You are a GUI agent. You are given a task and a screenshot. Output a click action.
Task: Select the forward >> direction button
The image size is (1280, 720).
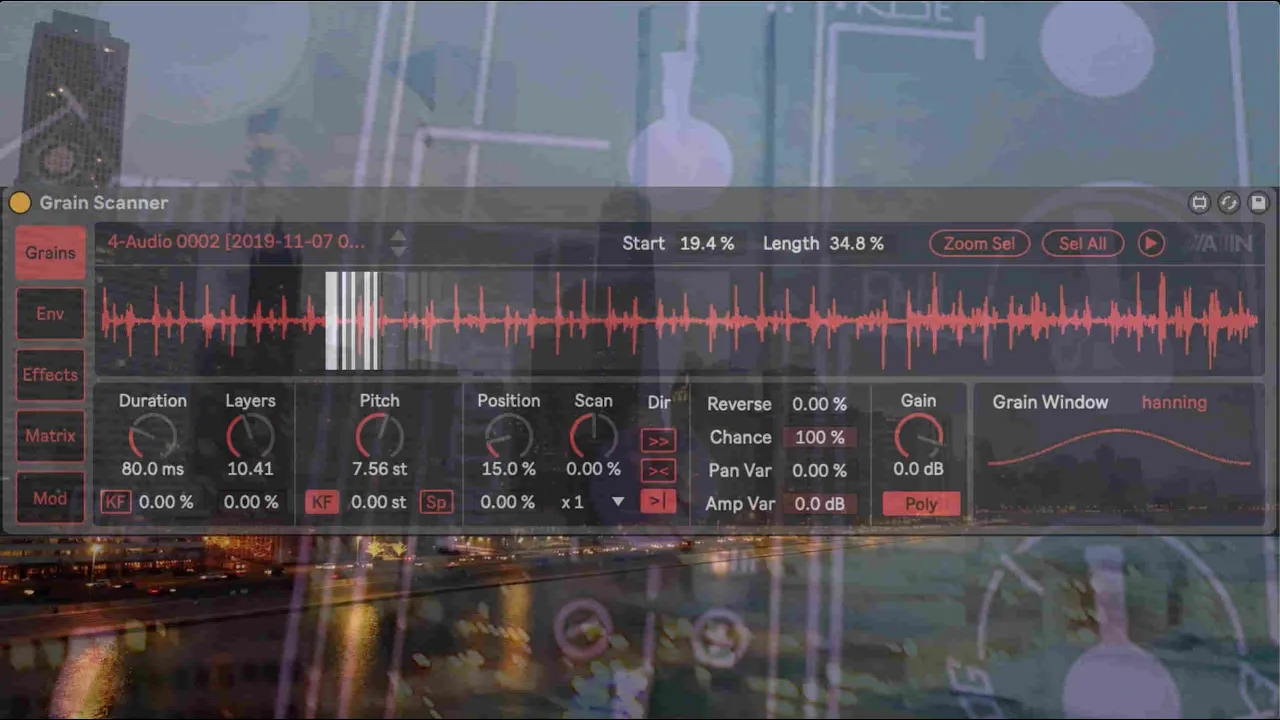pos(658,440)
